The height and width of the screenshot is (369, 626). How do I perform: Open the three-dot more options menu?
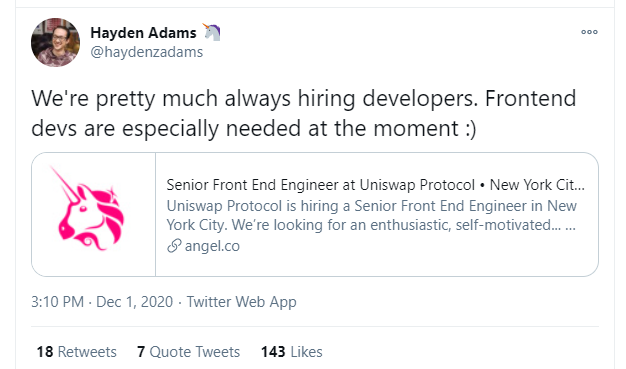pos(589,32)
